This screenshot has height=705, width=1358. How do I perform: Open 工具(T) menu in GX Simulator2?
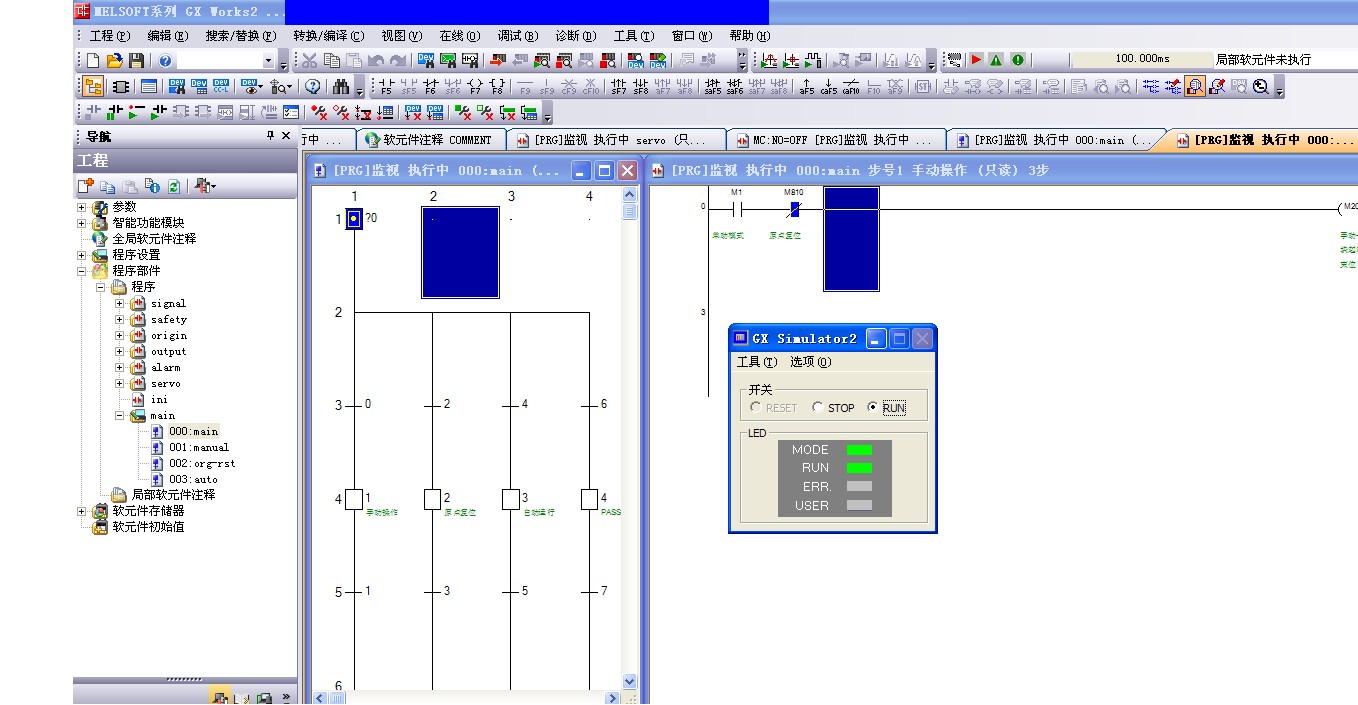756,362
